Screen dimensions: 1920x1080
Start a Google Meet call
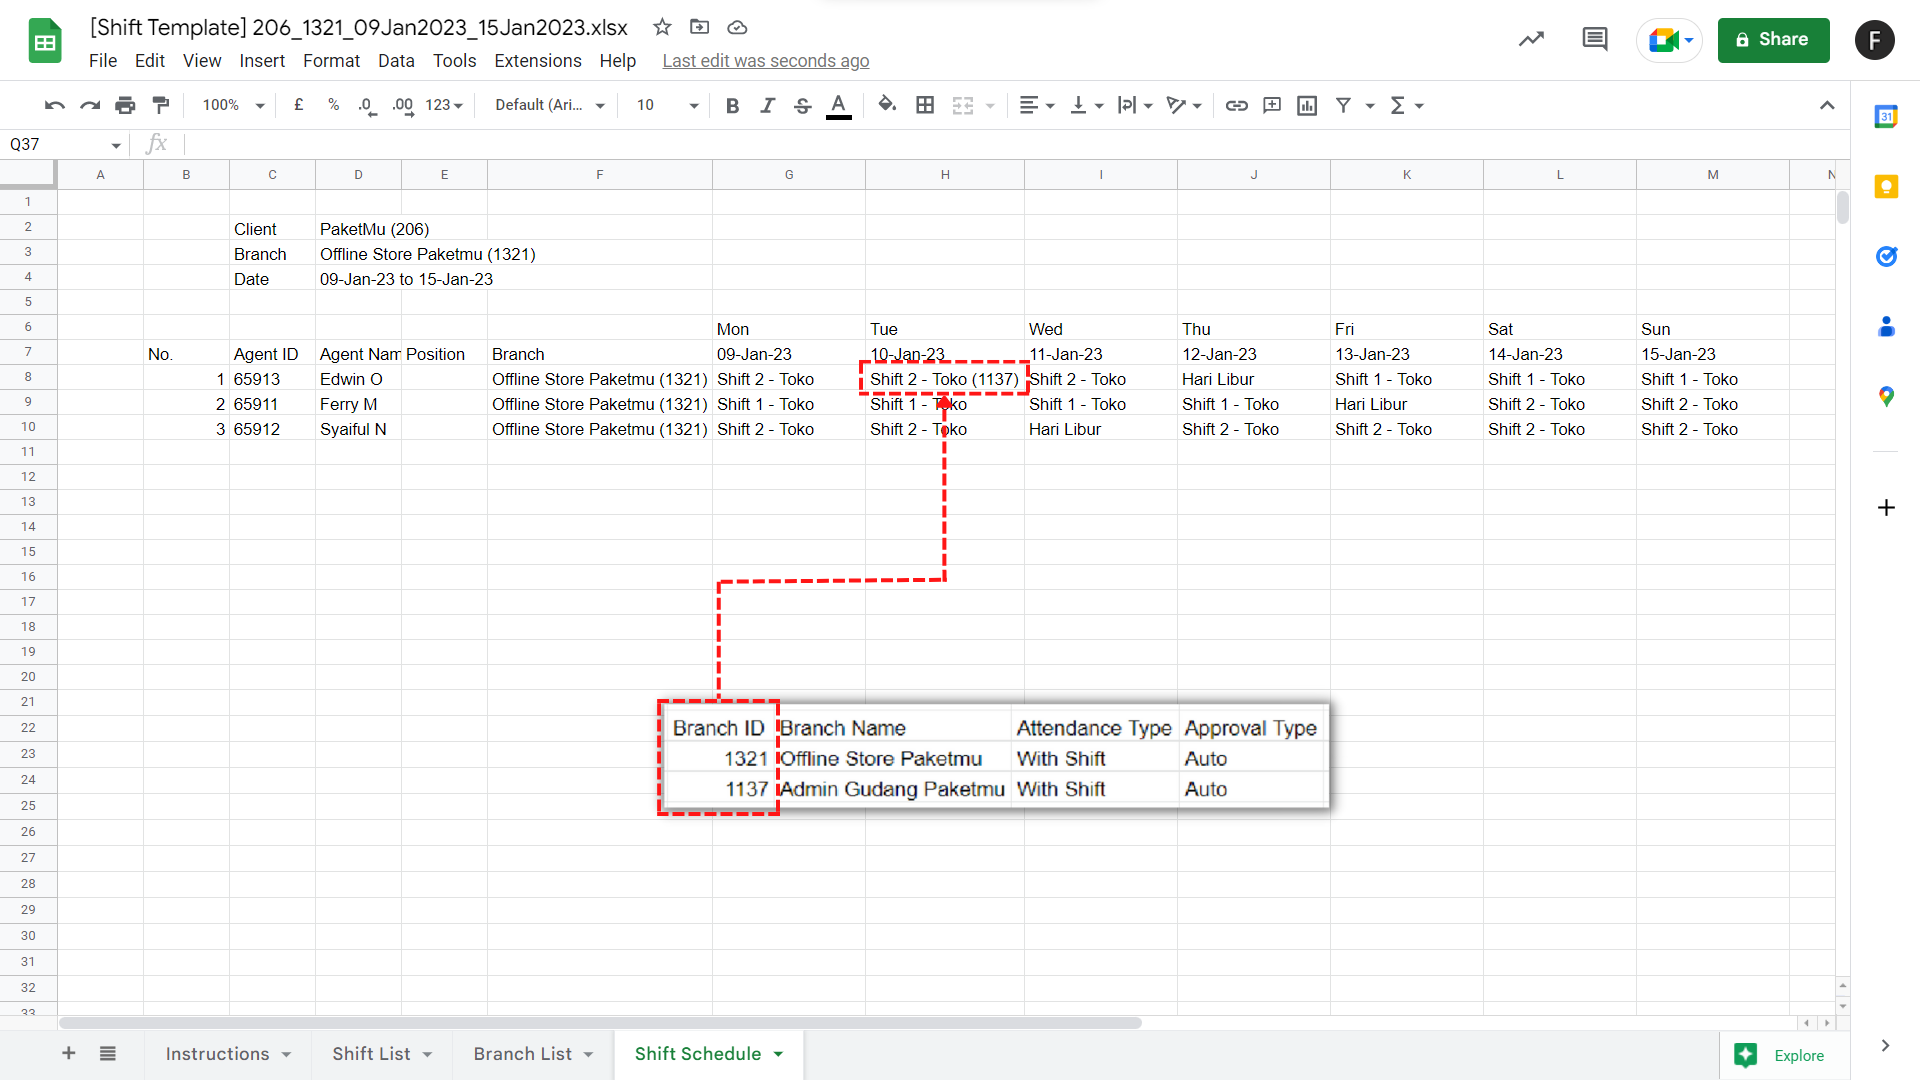point(1669,40)
